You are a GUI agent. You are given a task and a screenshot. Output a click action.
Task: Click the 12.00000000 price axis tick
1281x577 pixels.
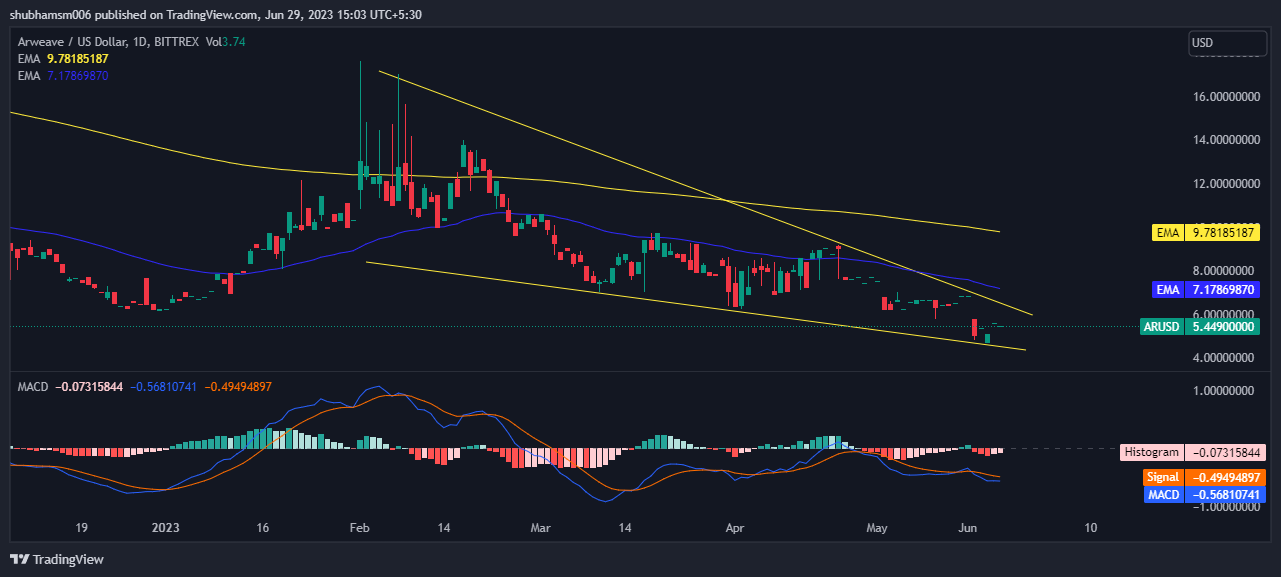tap(1228, 184)
